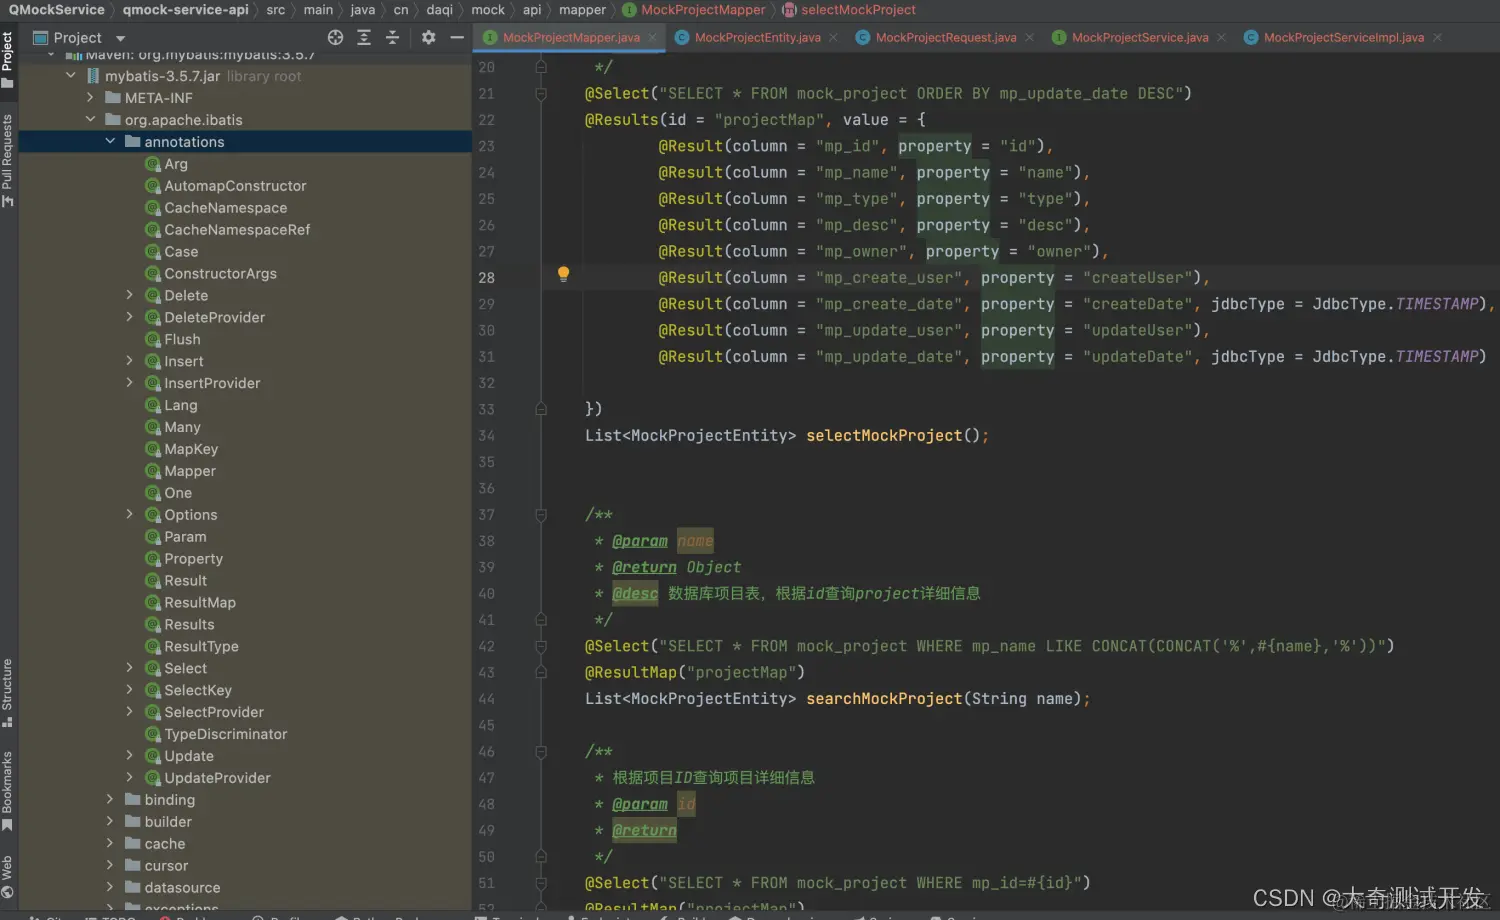Close the MockProjectEntity.java tab
This screenshot has height=920, width=1500.
[x=833, y=38]
